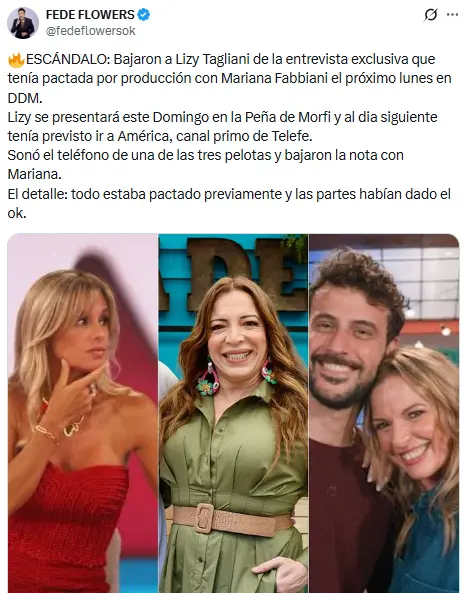
Task: Click the sentence starting Sonó el teléfono
Action: (205, 165)
